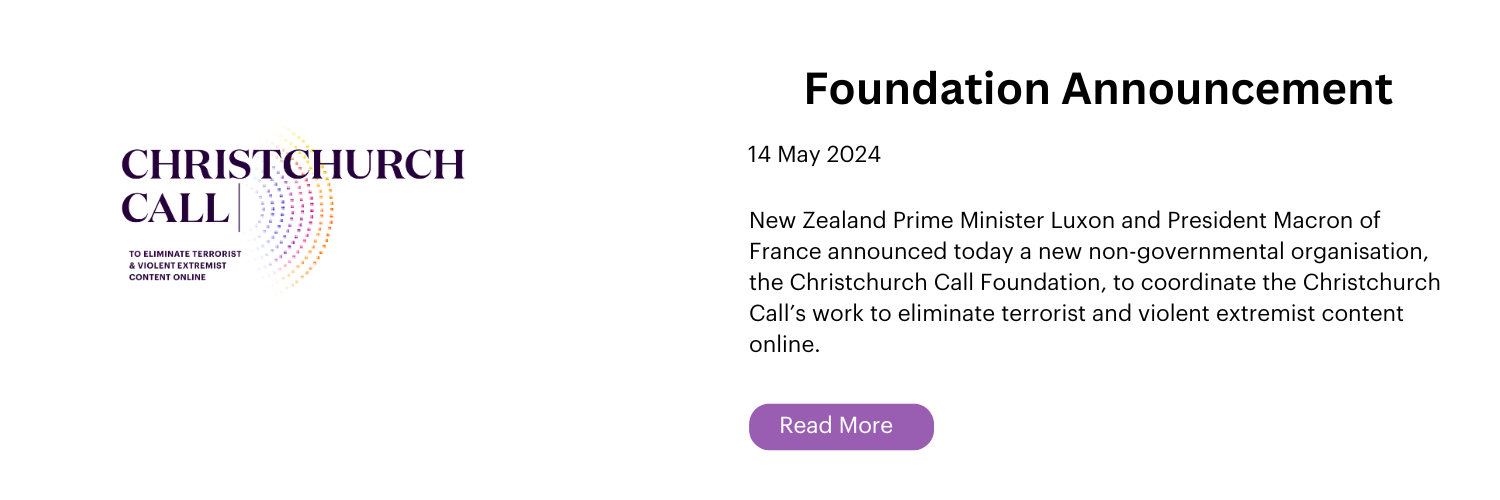Click the CHRISTCHURCH word in the logo
1500x500 pixels.
click(292, 164)
